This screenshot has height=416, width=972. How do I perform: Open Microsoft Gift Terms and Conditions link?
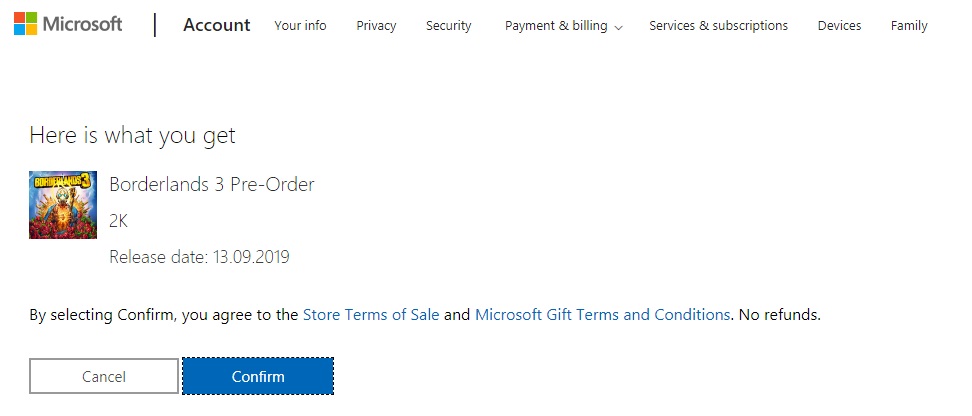602,315
